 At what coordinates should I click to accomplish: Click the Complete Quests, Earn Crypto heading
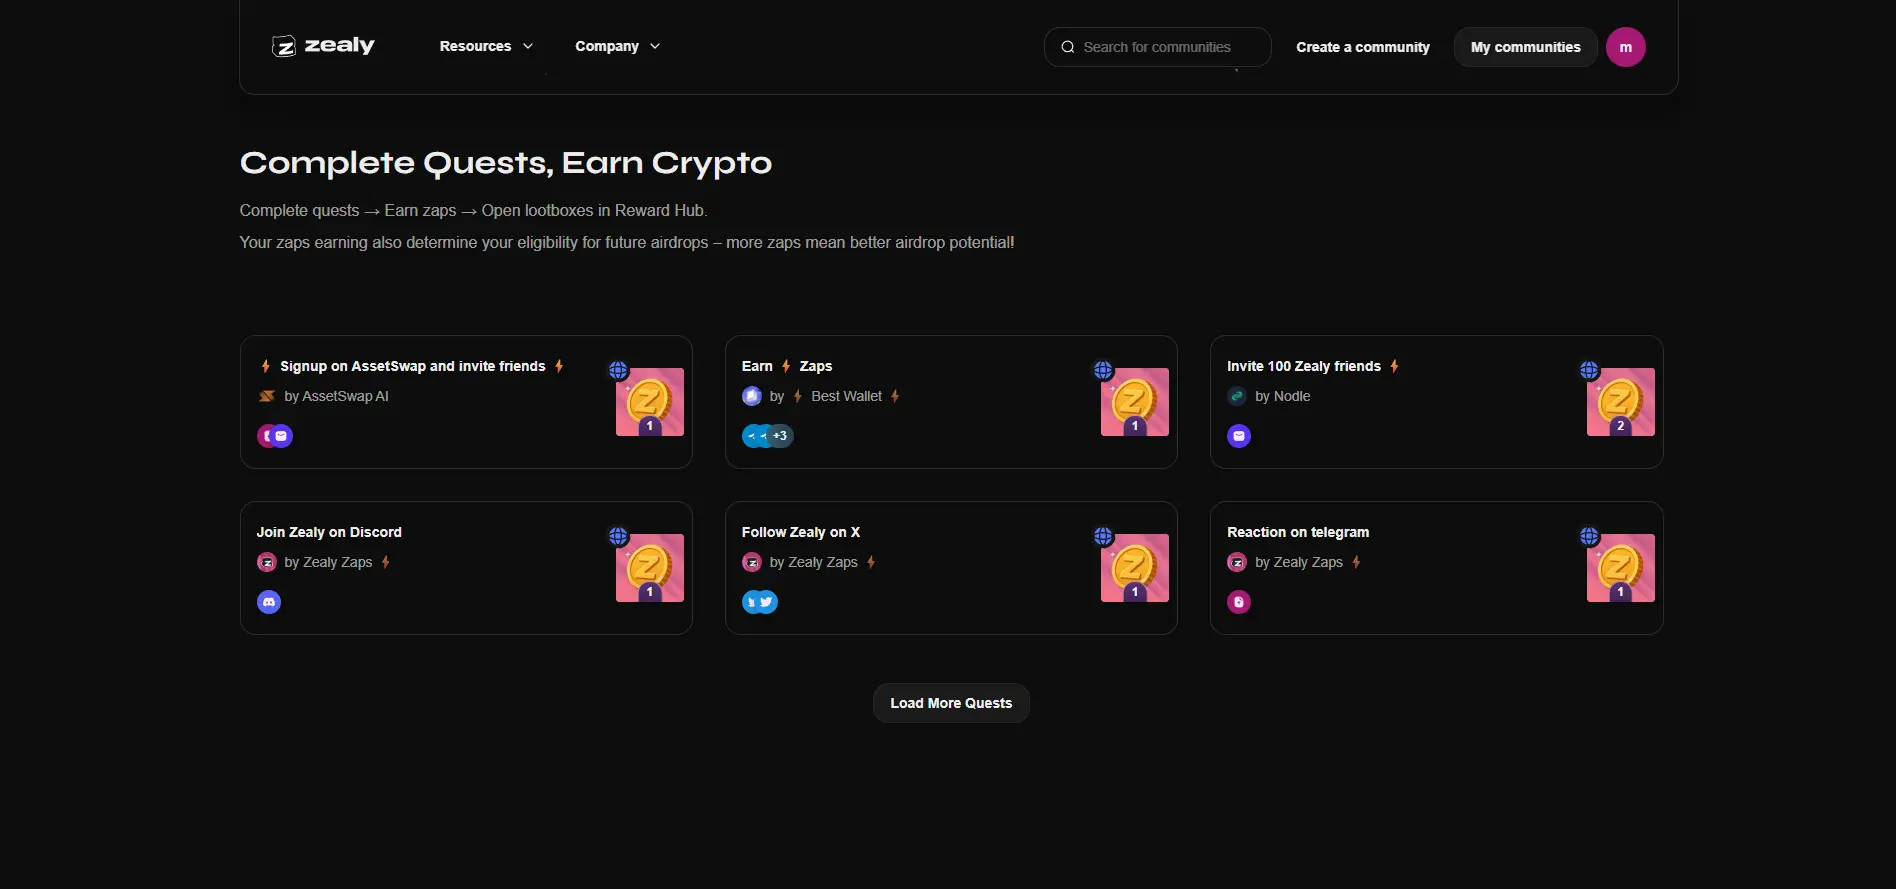tap(506, 163)
